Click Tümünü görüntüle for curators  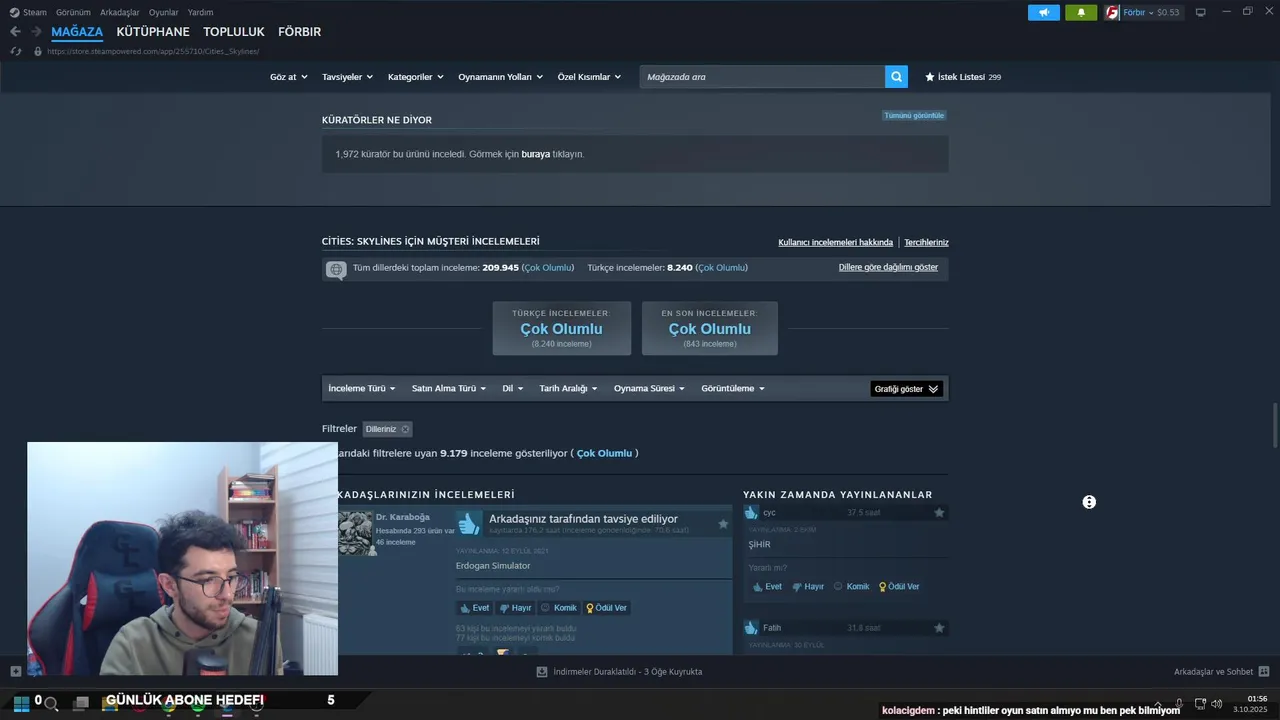pyautogui.click(x=914, y=115)
